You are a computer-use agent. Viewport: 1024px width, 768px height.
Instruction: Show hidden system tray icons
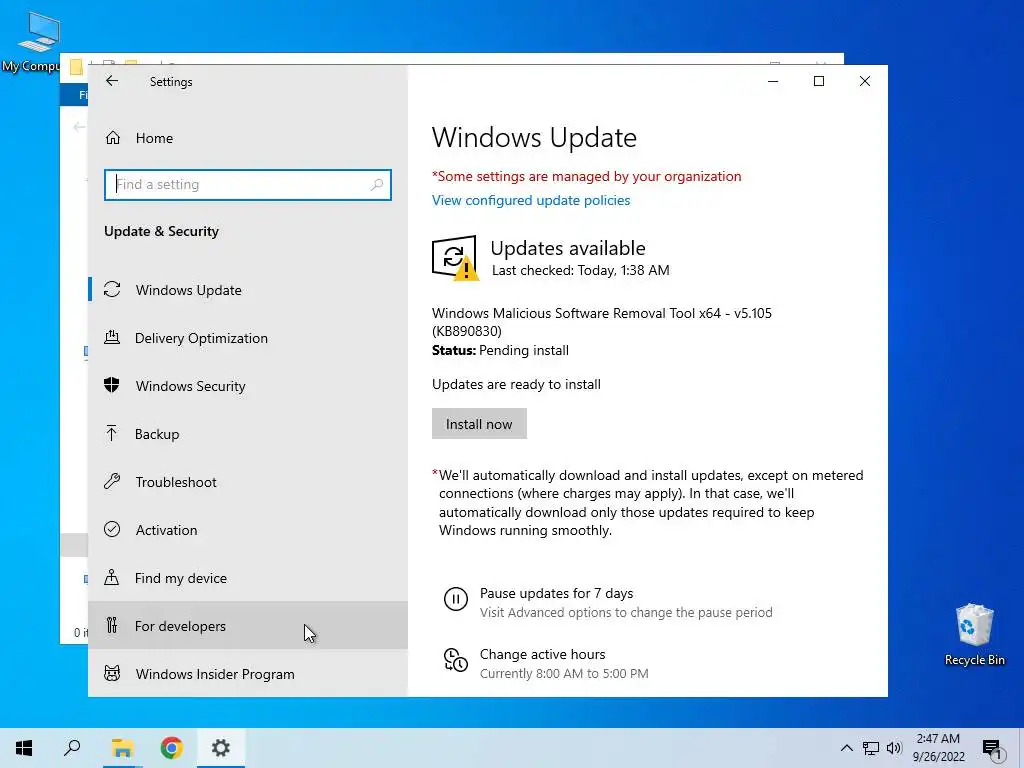tap(846, 748)
